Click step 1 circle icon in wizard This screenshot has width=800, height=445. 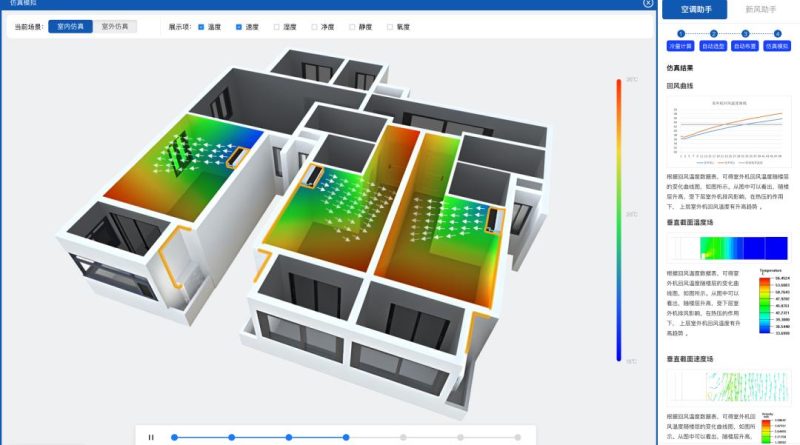[679, 33]
